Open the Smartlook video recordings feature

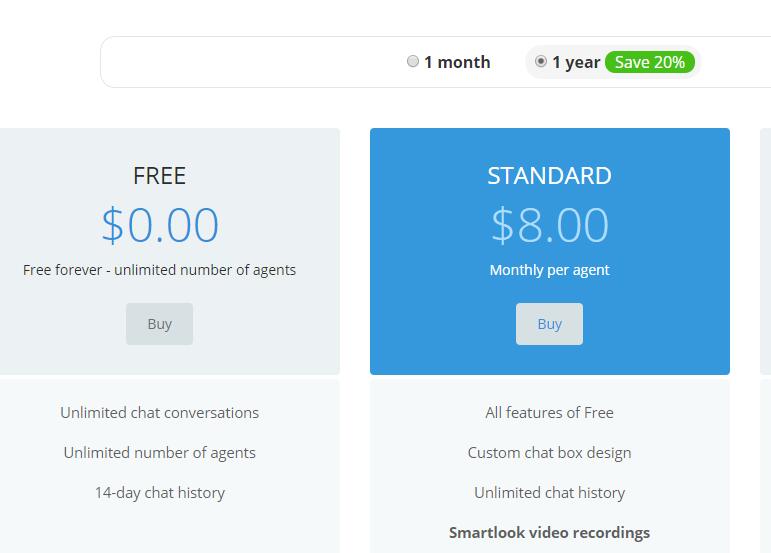coord(549,533)
